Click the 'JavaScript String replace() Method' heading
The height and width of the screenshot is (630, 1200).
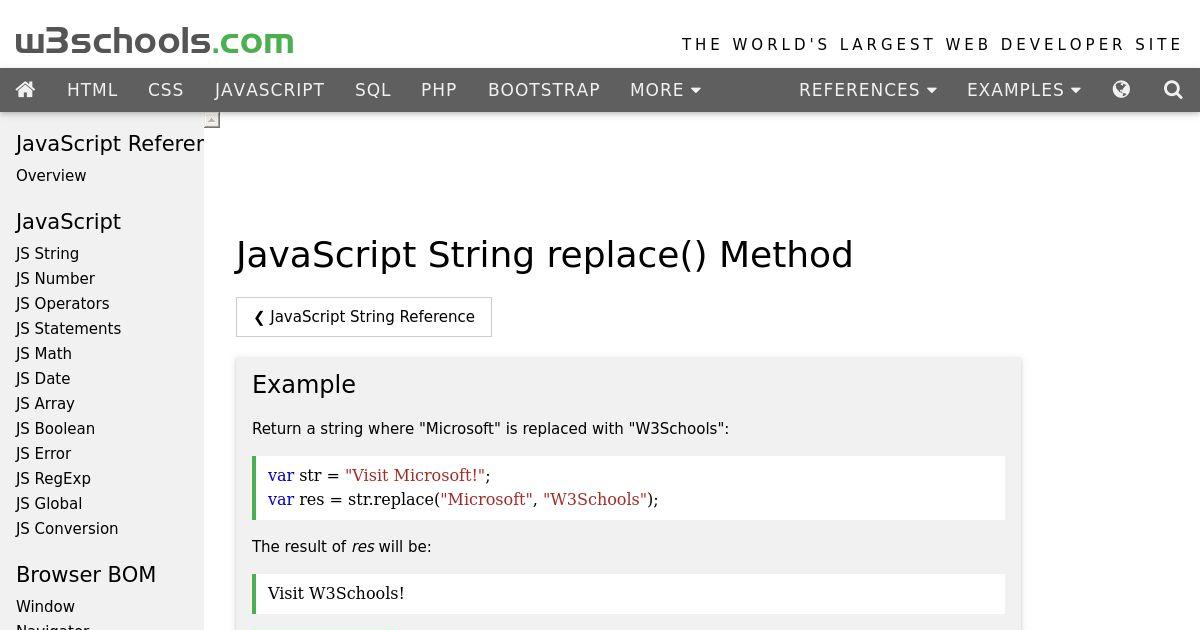[544, 255]
